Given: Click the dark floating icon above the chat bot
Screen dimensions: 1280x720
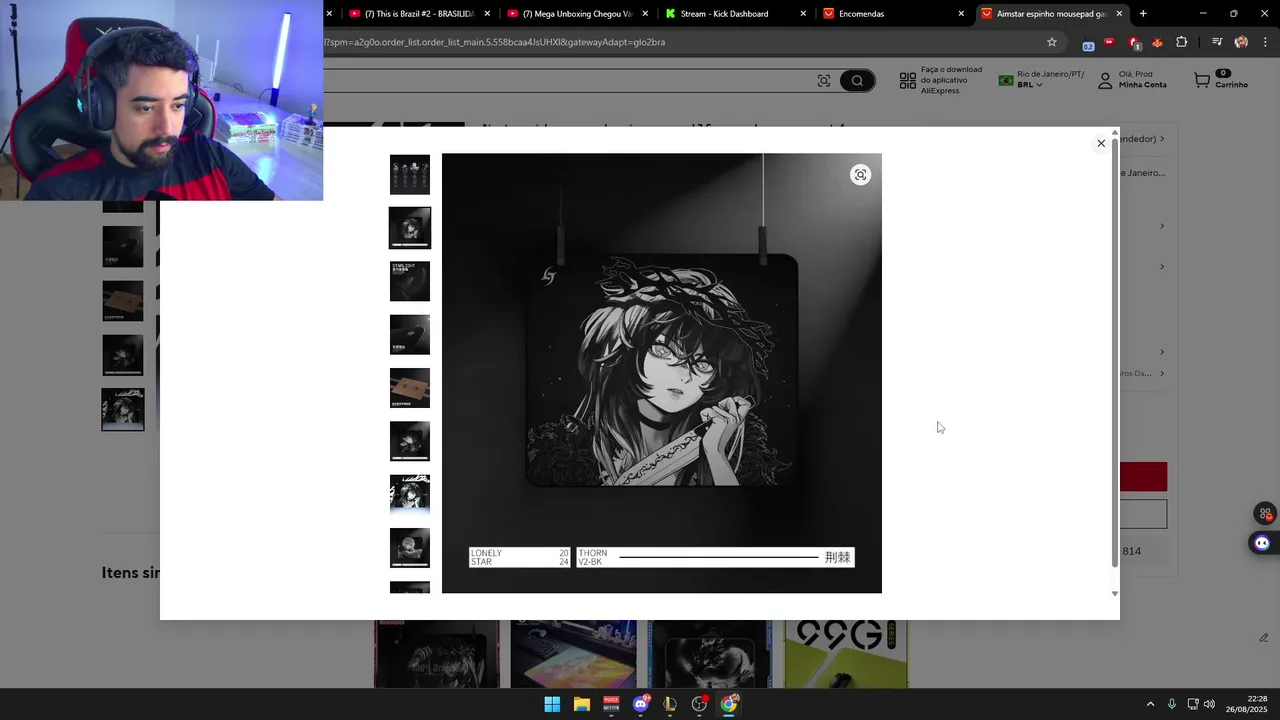Looking at the screenshot, I should tap(1265, 513).
